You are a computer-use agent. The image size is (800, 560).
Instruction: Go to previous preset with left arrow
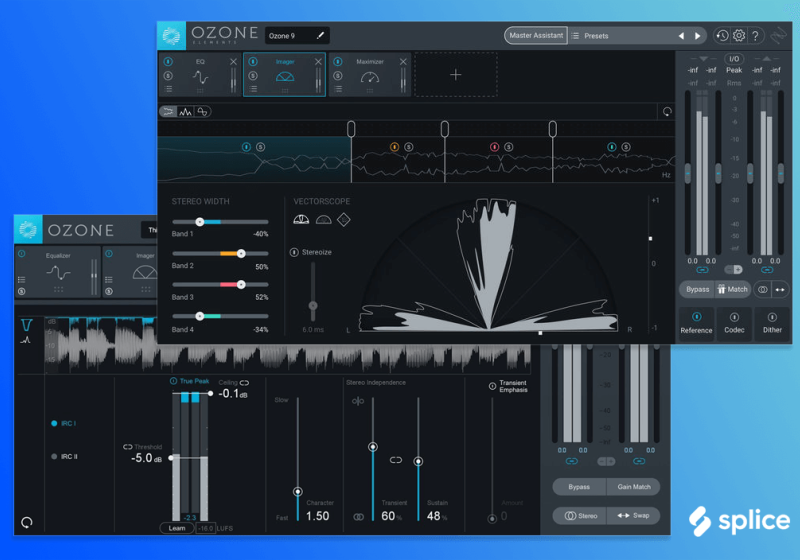pos(682,36)
